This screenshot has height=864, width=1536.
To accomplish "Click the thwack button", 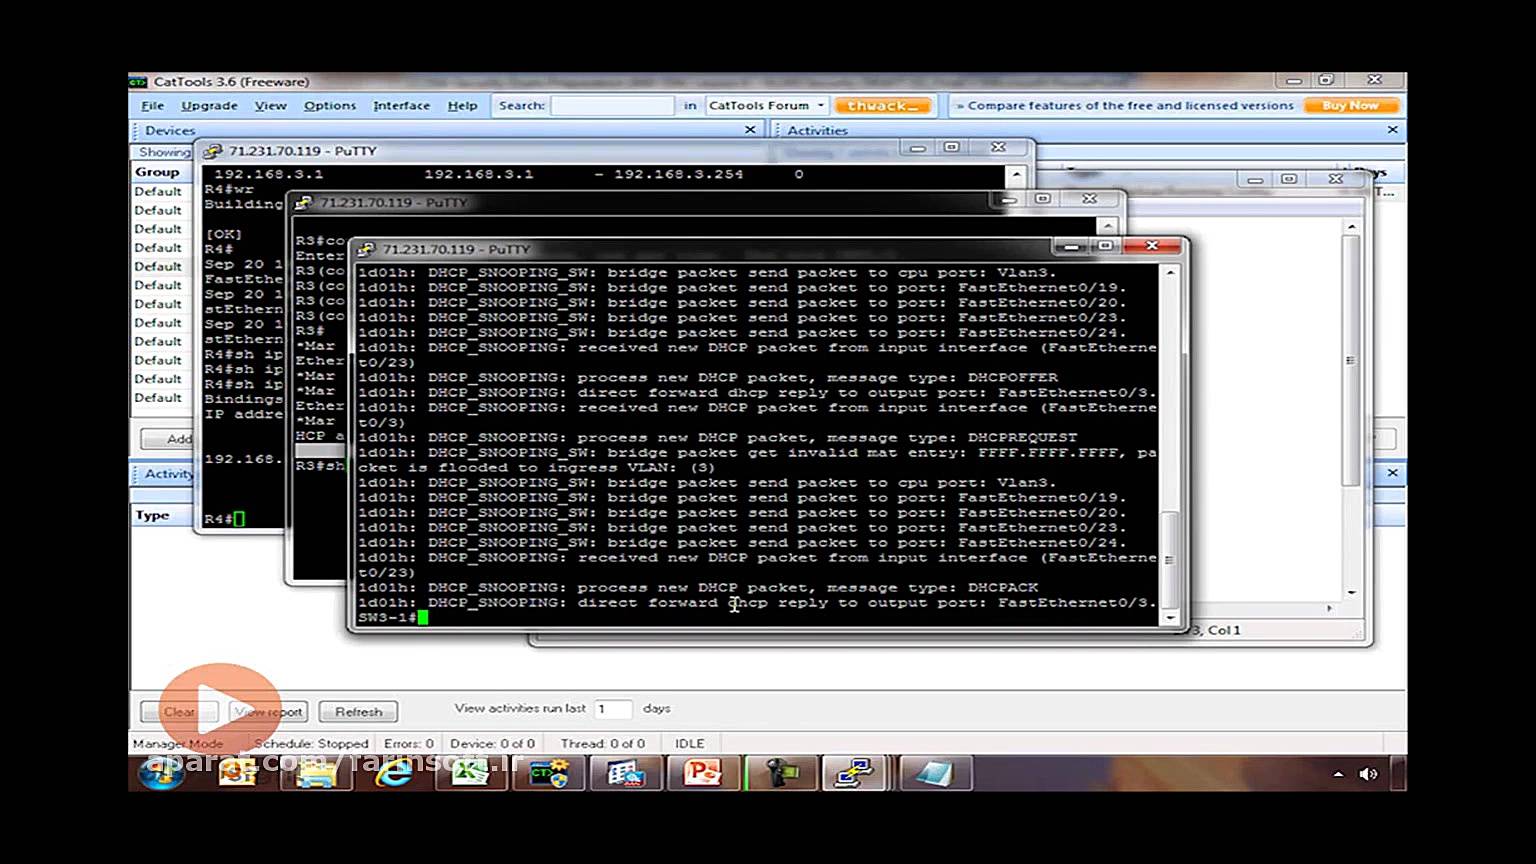I will point(883,105).
